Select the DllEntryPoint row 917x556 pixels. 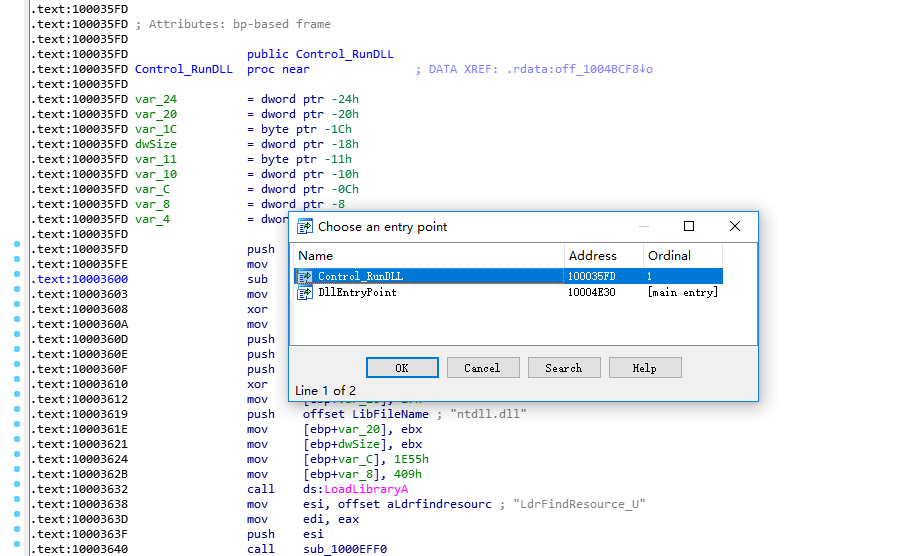point(508,292)
